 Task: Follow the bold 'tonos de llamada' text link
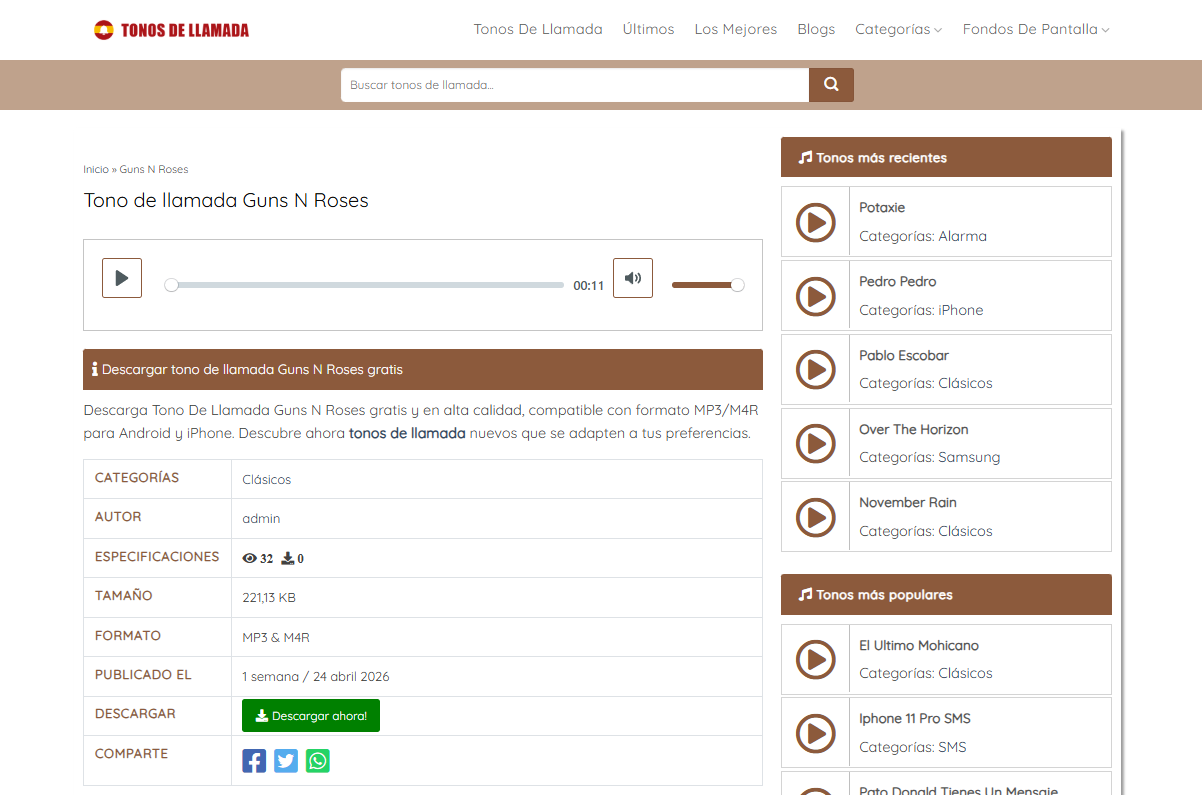(x=407, y=433)
